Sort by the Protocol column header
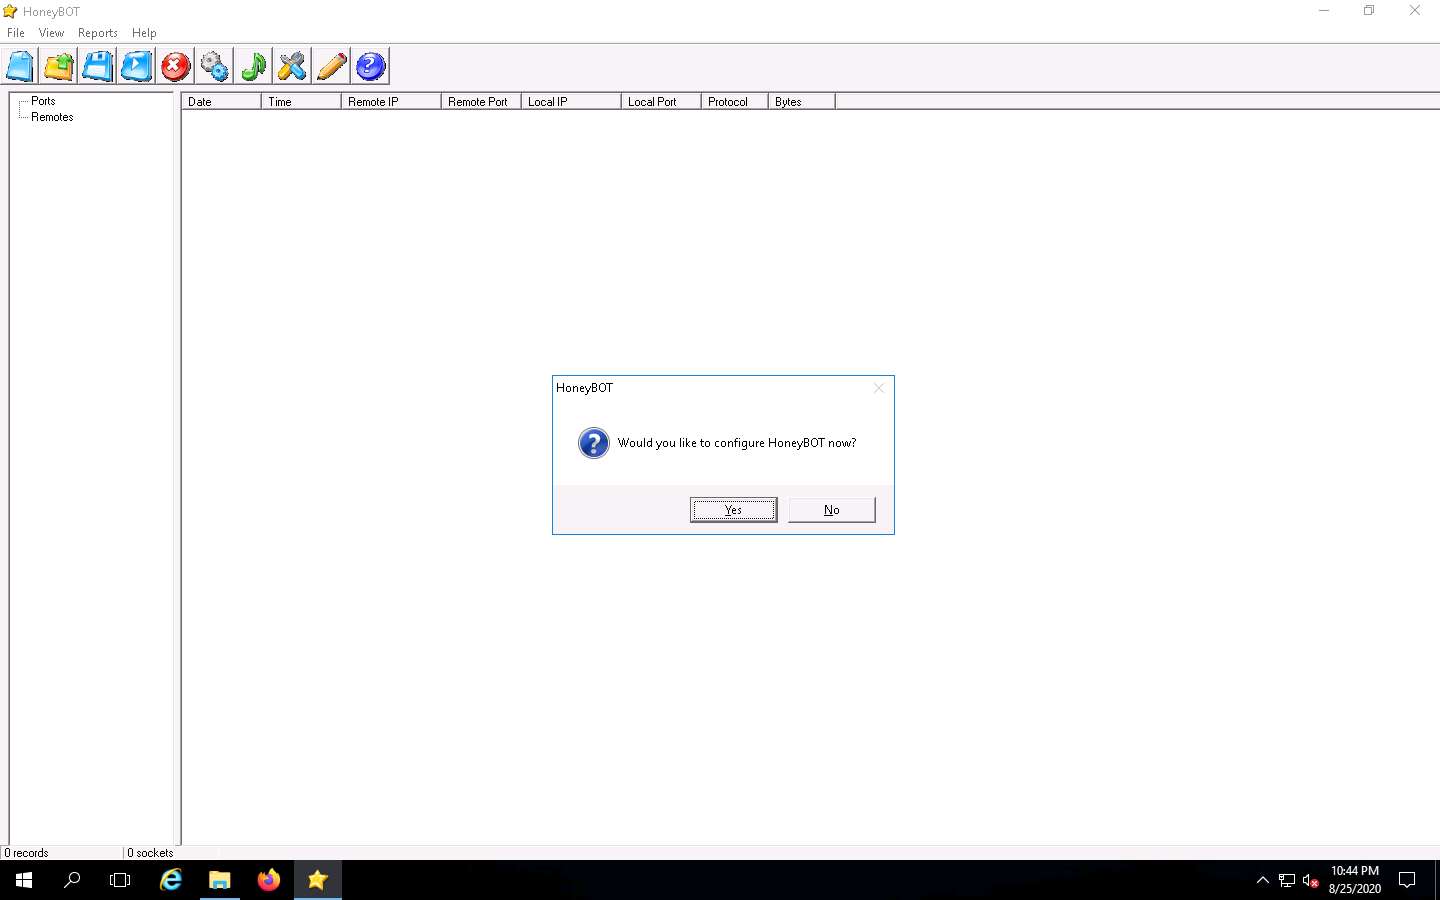Screen dimensions: 1440x900 click(735, 102)
